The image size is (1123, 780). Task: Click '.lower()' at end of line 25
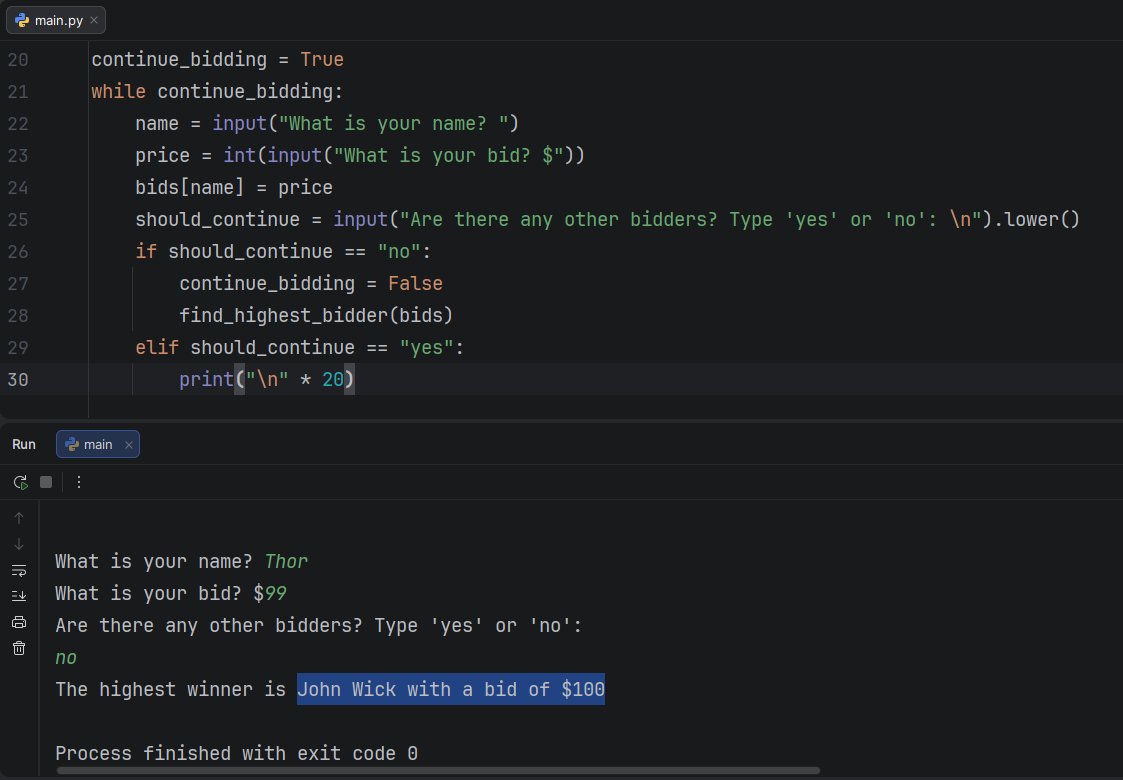pos(1036,219)
